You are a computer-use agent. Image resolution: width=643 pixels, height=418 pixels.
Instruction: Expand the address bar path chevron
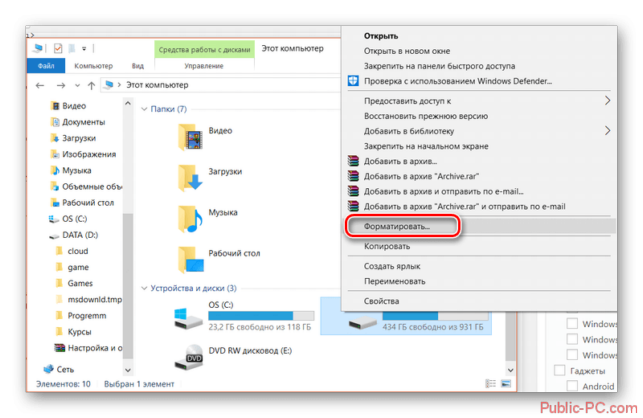pos(119,85)
